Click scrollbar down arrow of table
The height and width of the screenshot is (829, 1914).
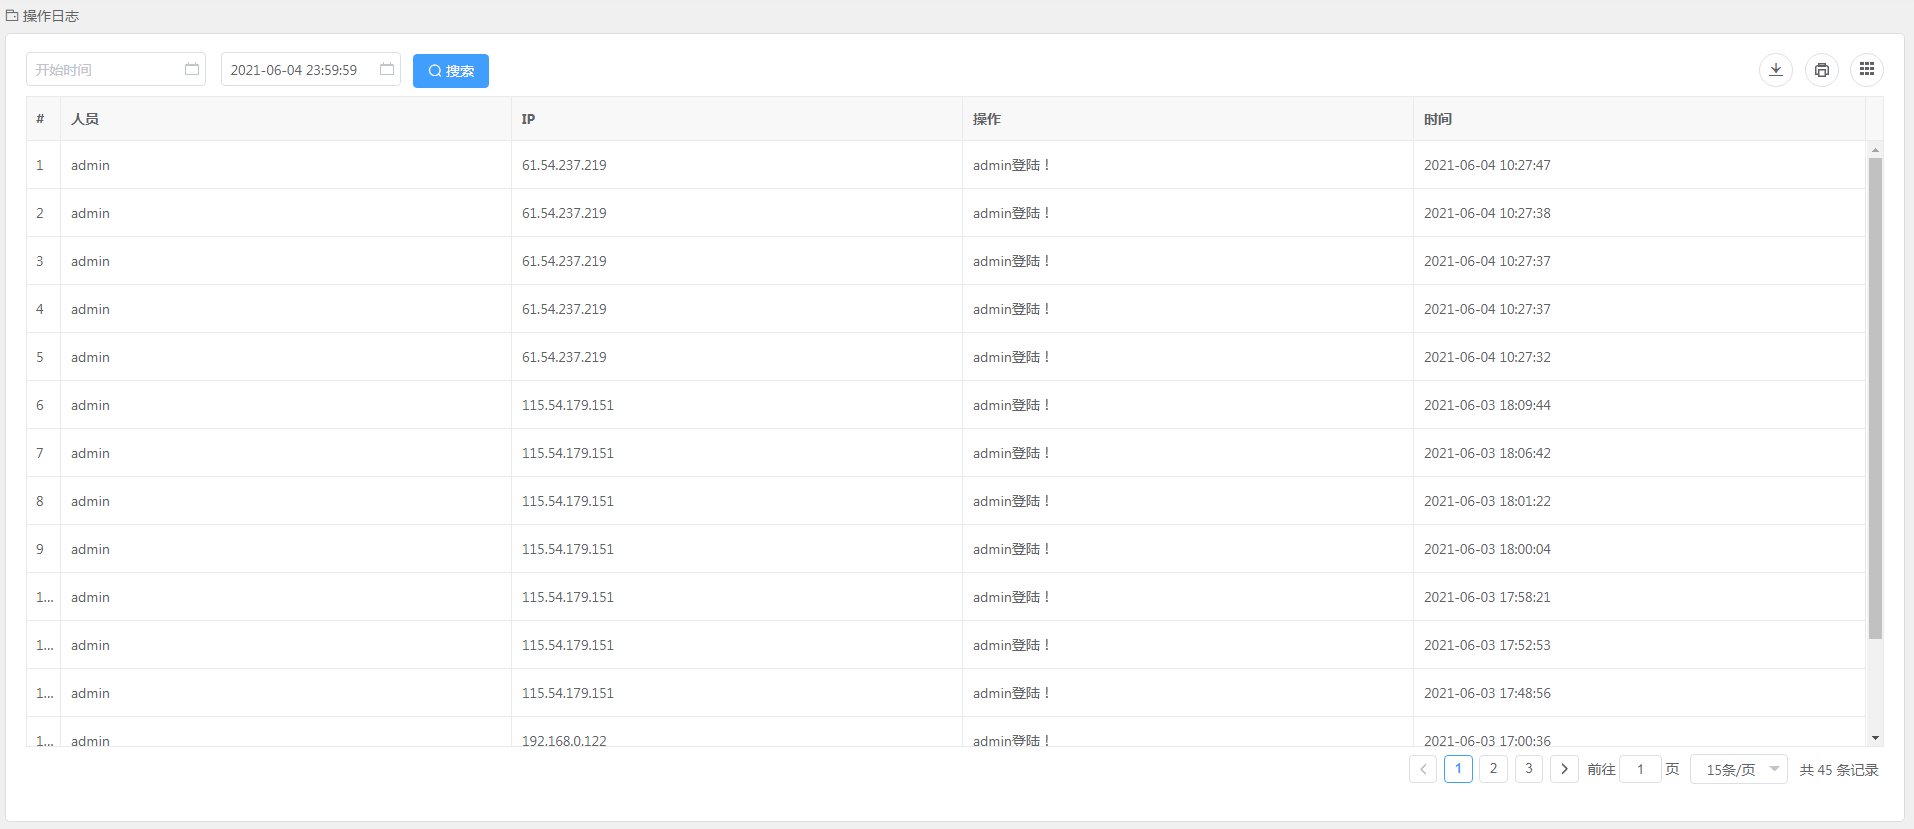tap(1875, 738)
